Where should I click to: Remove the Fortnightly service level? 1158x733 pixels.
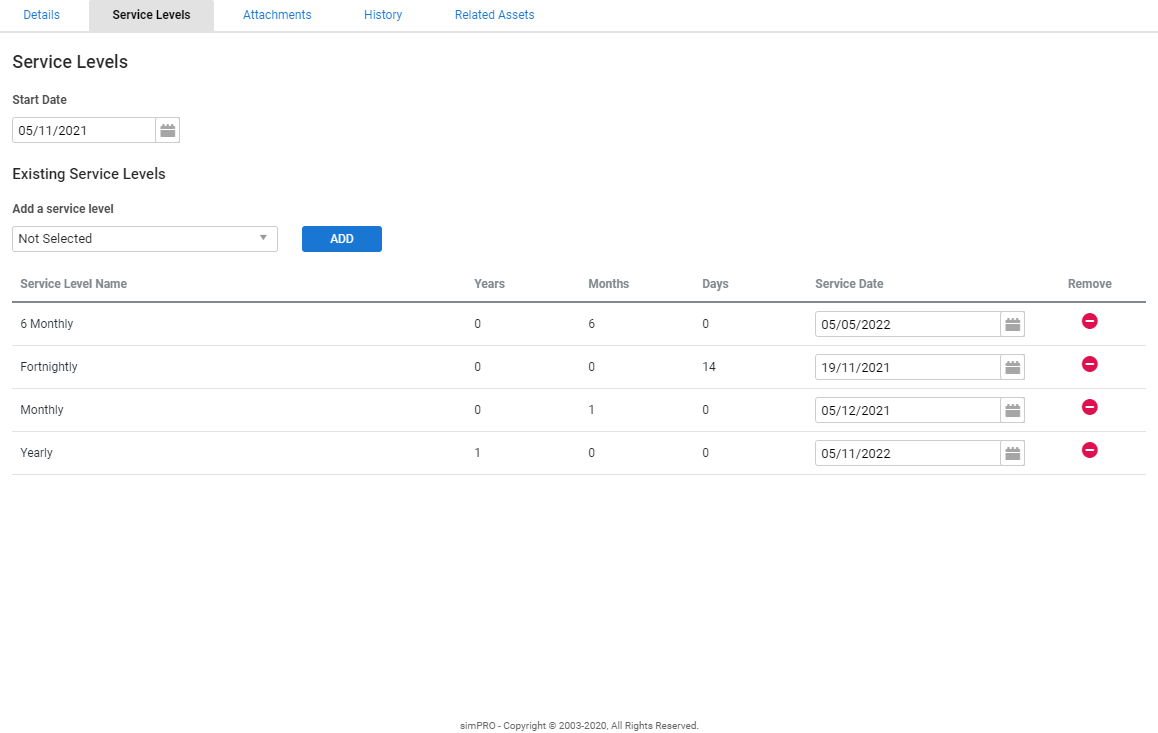pyautogui.click(x=1089, y=364)
